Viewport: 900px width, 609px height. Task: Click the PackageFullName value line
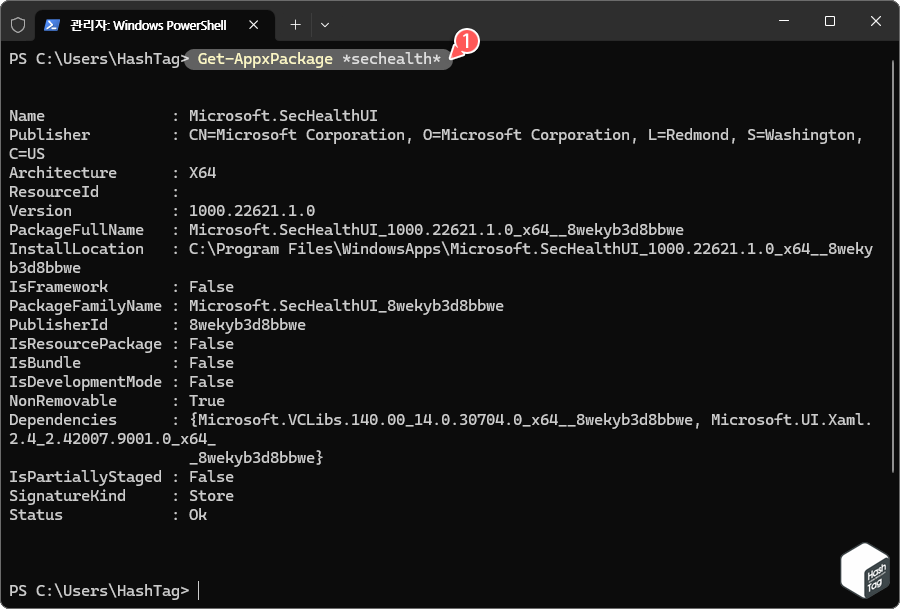(436, 230)
